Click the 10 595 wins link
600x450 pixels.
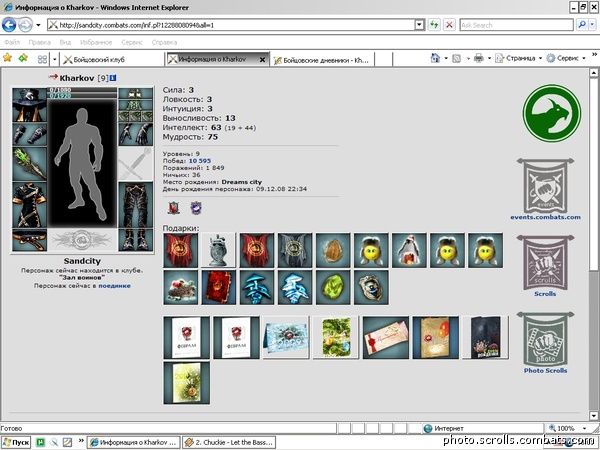point(200,161)
